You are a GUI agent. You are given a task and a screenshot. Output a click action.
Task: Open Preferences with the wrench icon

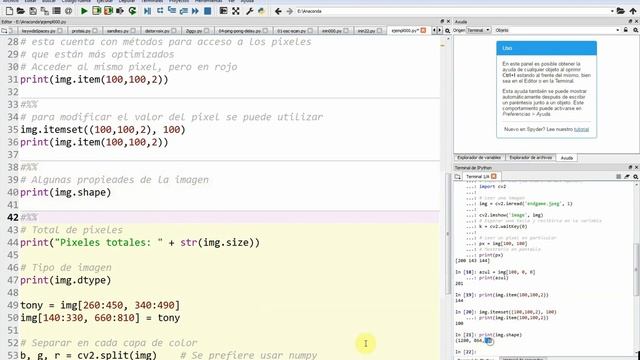tap(249, 11)
